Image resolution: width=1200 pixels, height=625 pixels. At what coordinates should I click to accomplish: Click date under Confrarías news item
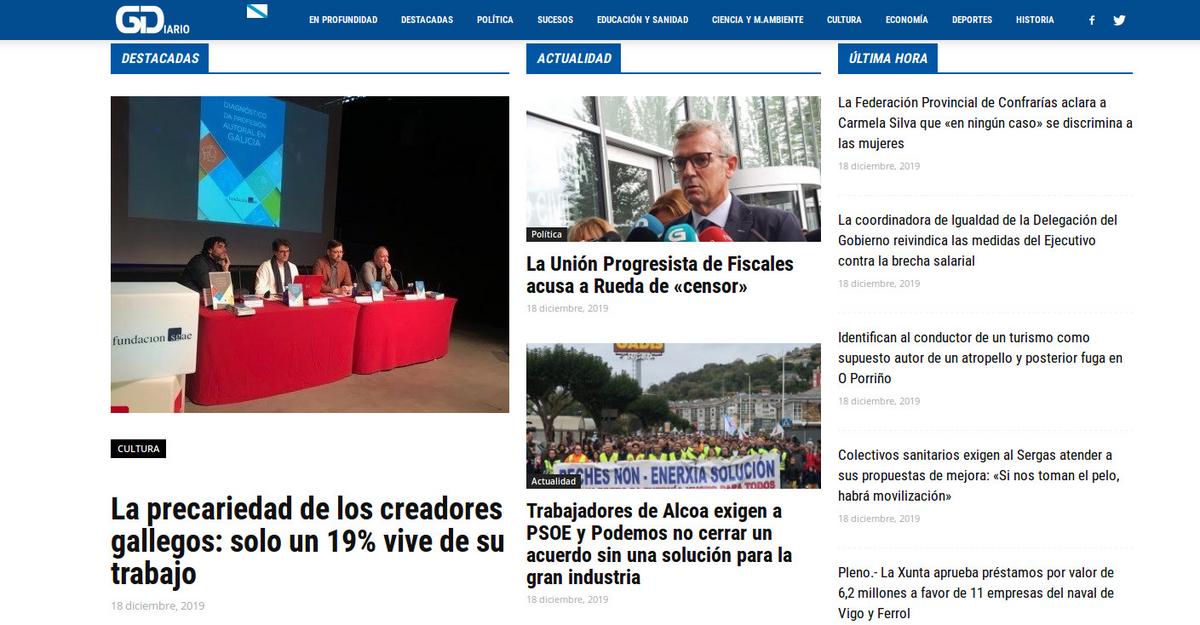pos(879,166)
